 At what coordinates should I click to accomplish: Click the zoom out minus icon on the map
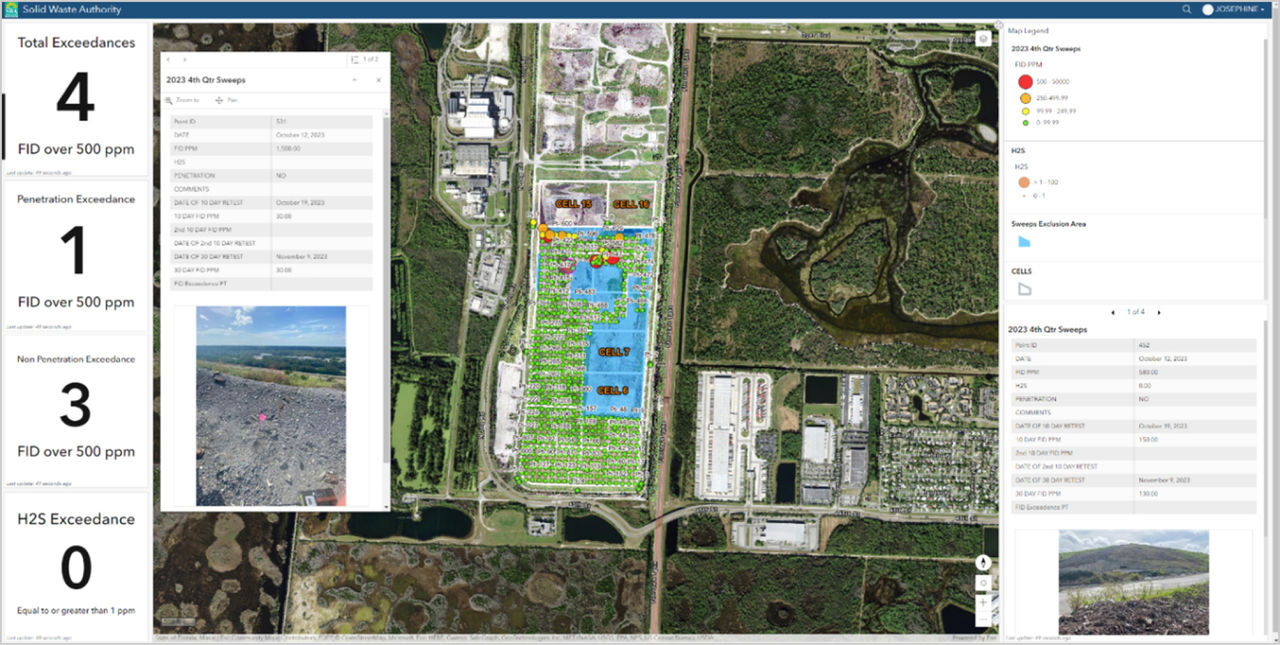[983, 620]
